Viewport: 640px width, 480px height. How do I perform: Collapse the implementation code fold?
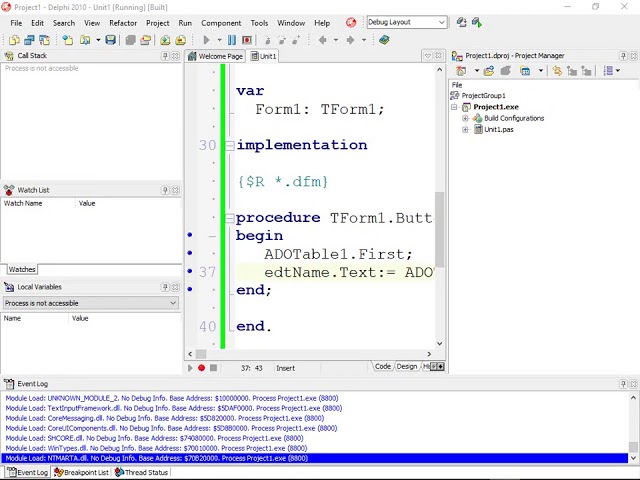click(x=230, y=145)
